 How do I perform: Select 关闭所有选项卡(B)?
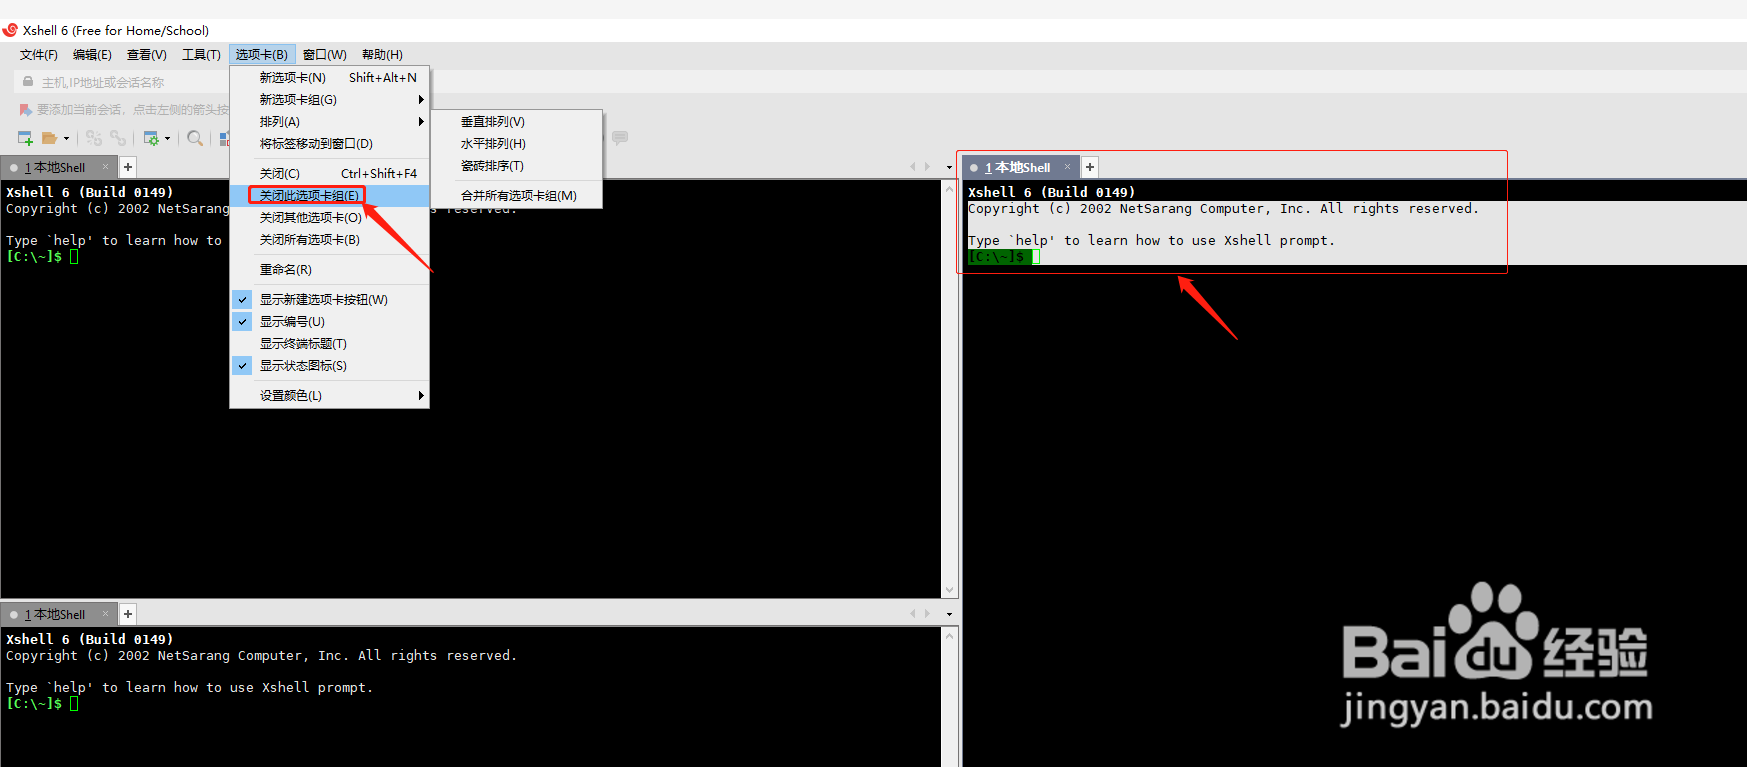point(330,239)
